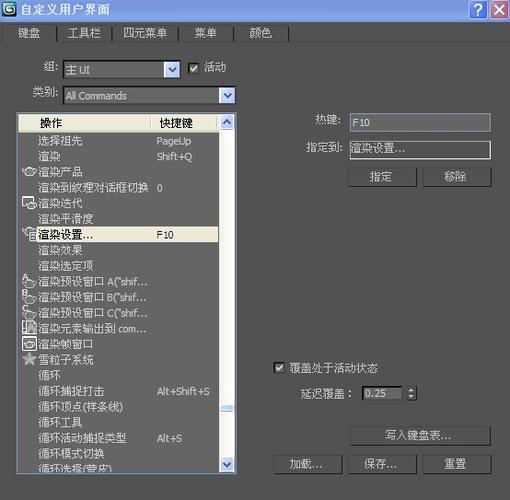Click the icon next to 渲染设置...
This screenshot has height=500, width=510.
(29, 234)
